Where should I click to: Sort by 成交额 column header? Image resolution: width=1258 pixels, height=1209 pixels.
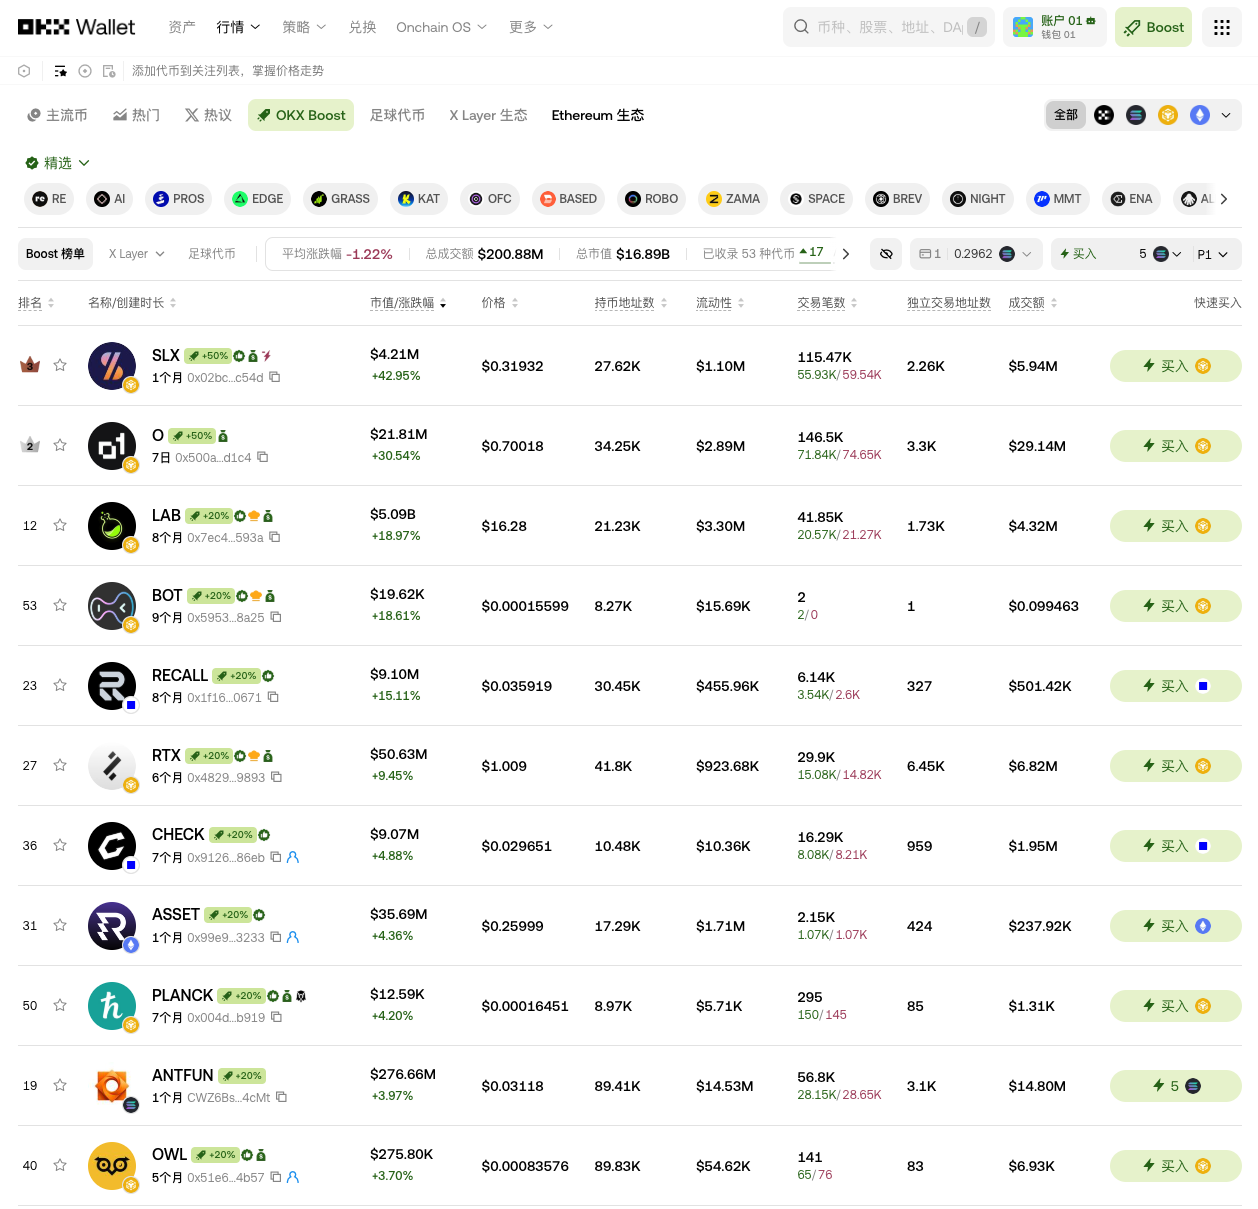[x=1033, y=303]
